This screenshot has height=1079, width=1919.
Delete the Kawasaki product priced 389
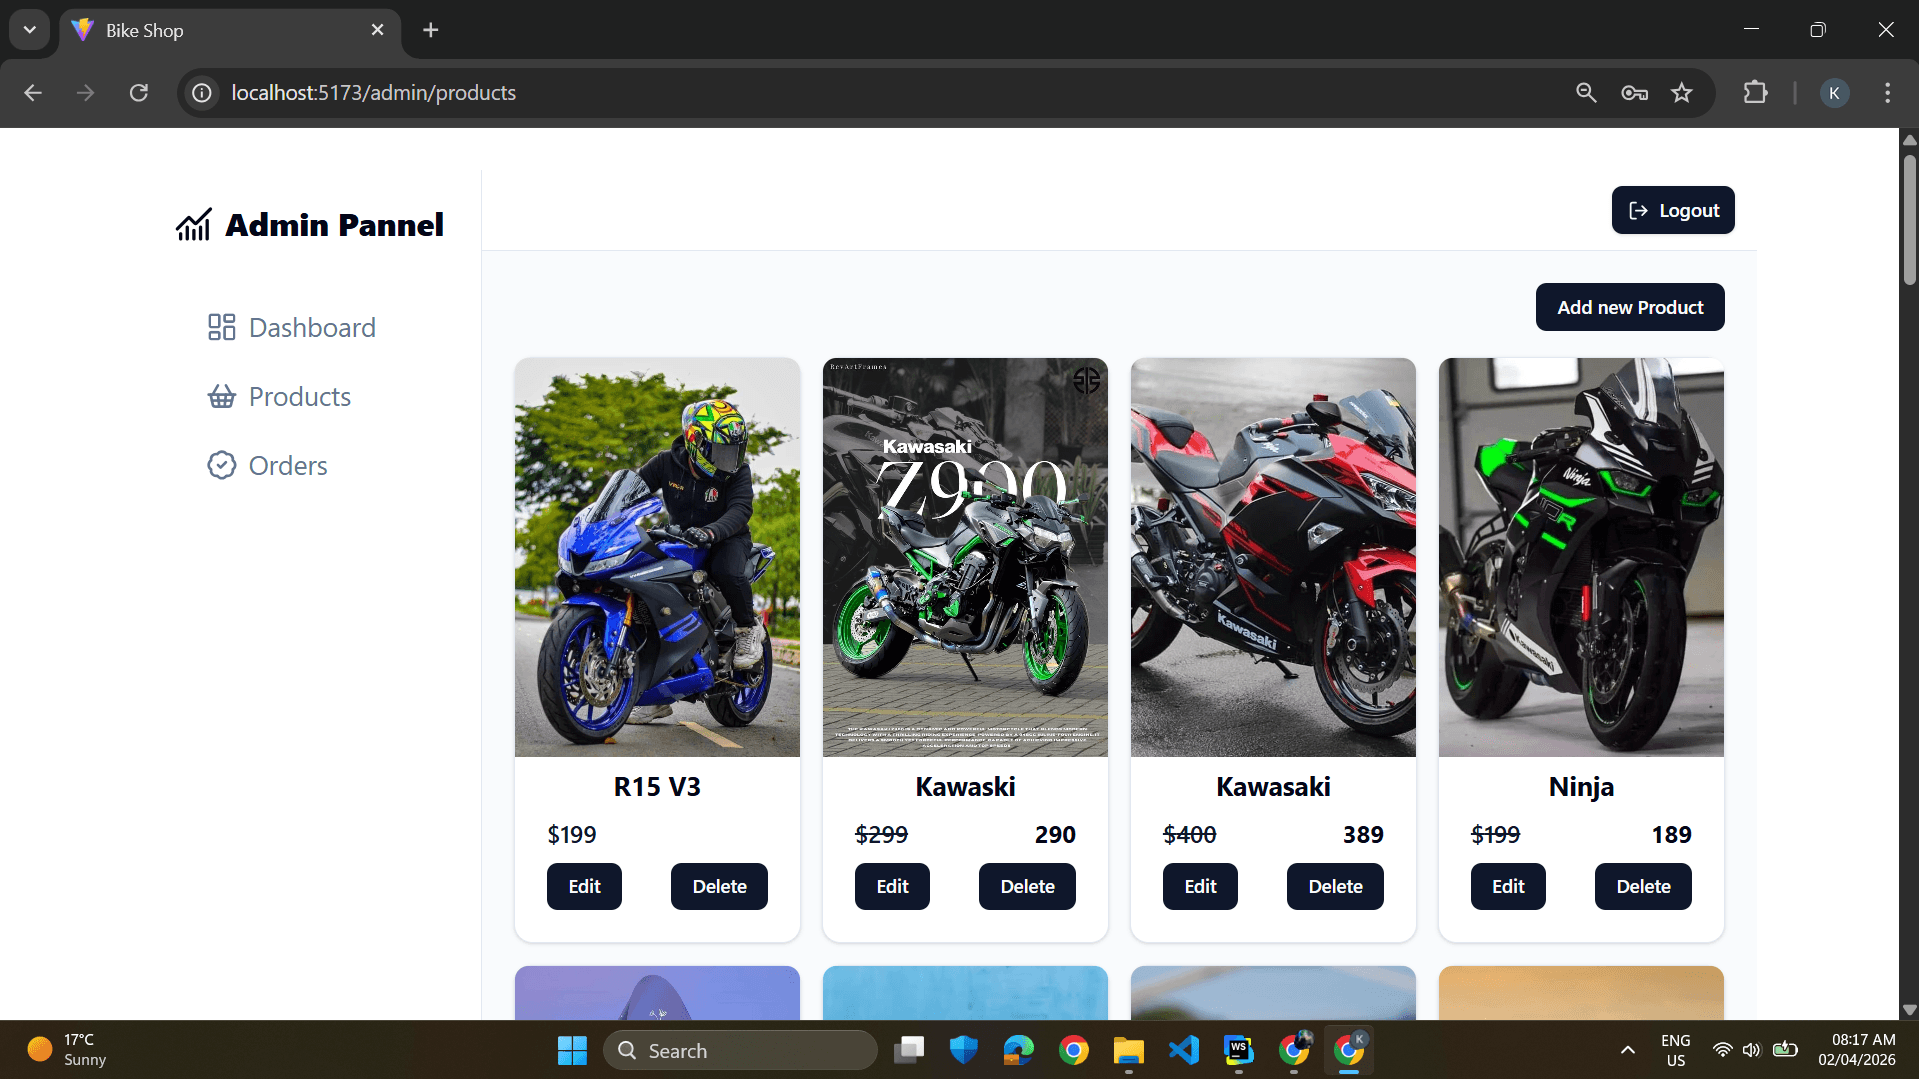pos(1335,886)
